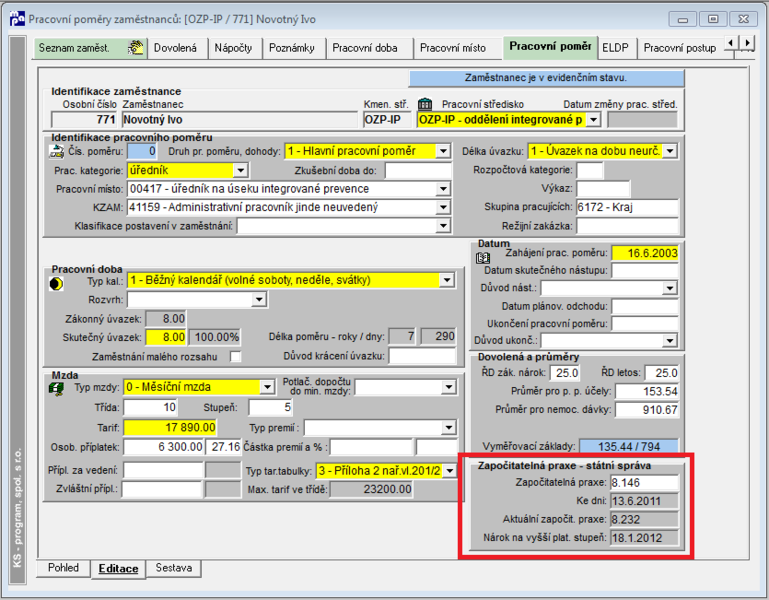Click the Datum skutečného nástupu field
769x600 pixels.
pyautogui.click(x=645, y=270)
